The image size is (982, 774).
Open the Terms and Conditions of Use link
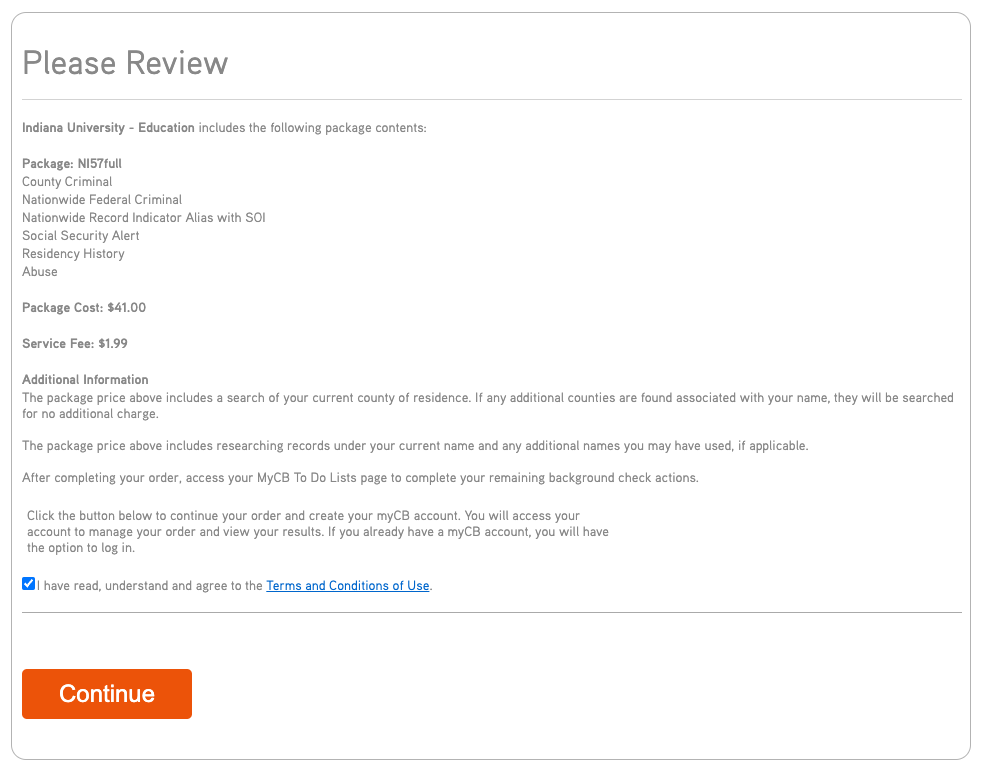click(x=347, y=585)
